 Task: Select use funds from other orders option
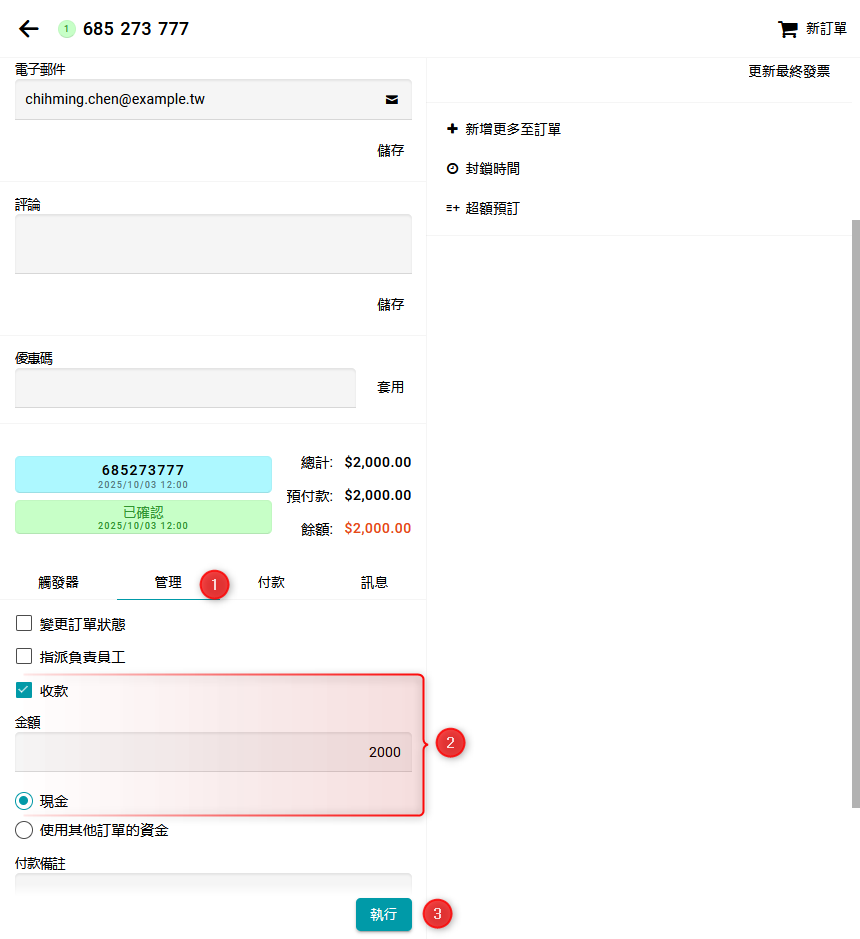click(x=24, y=830)
